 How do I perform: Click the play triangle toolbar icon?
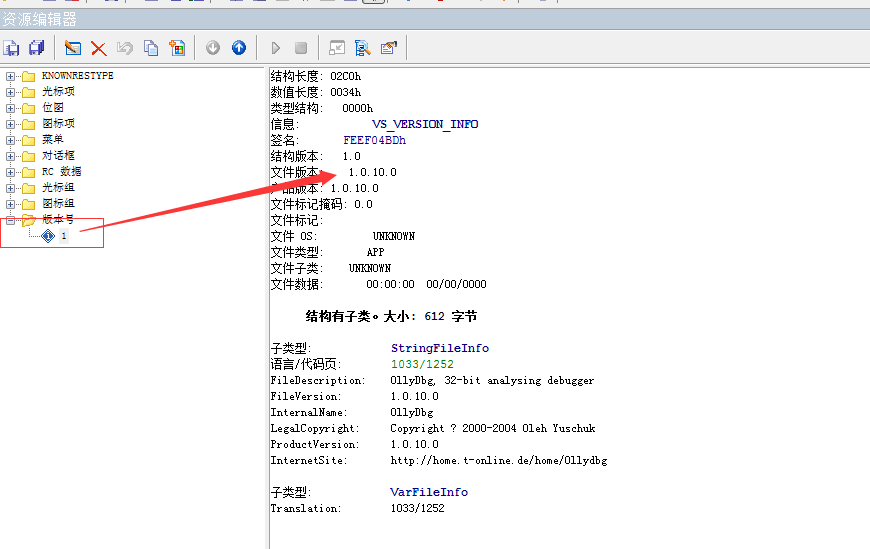point(275,48)
